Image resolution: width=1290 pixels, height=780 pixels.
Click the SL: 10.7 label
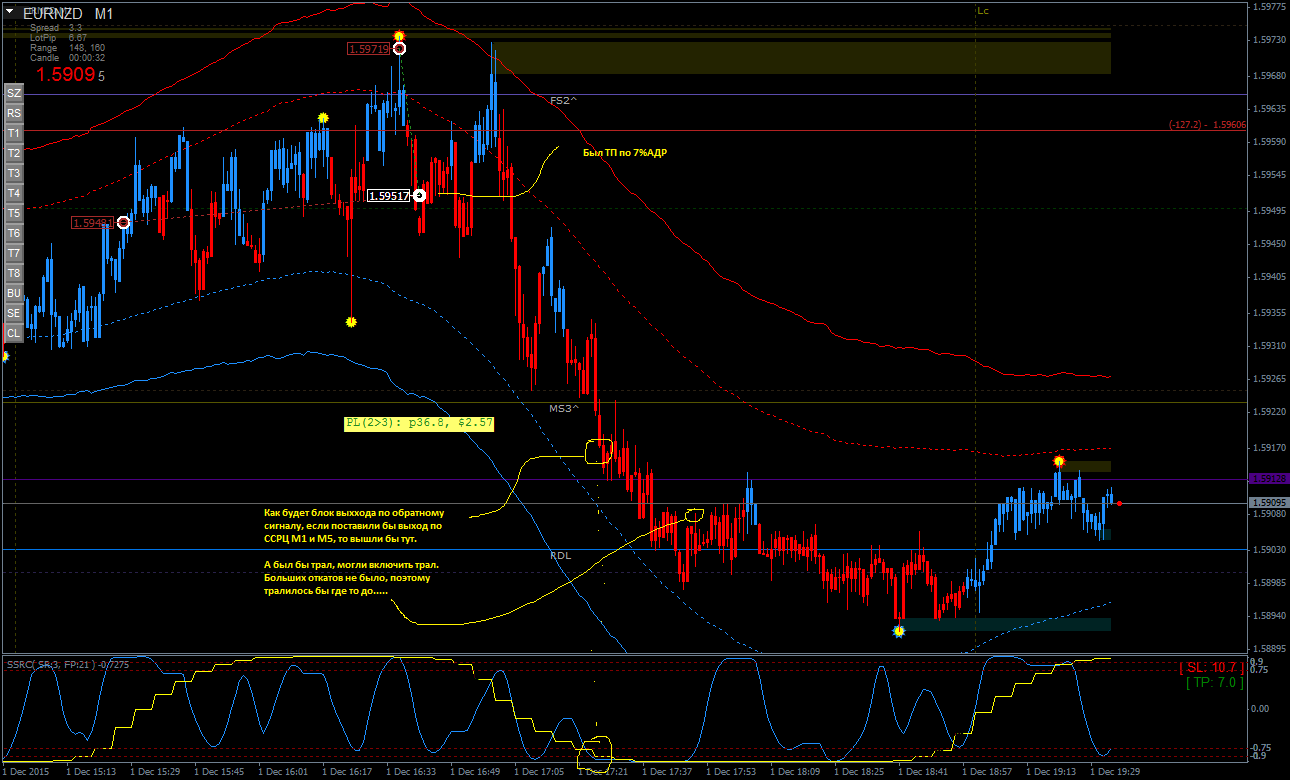click(1212, 667)
